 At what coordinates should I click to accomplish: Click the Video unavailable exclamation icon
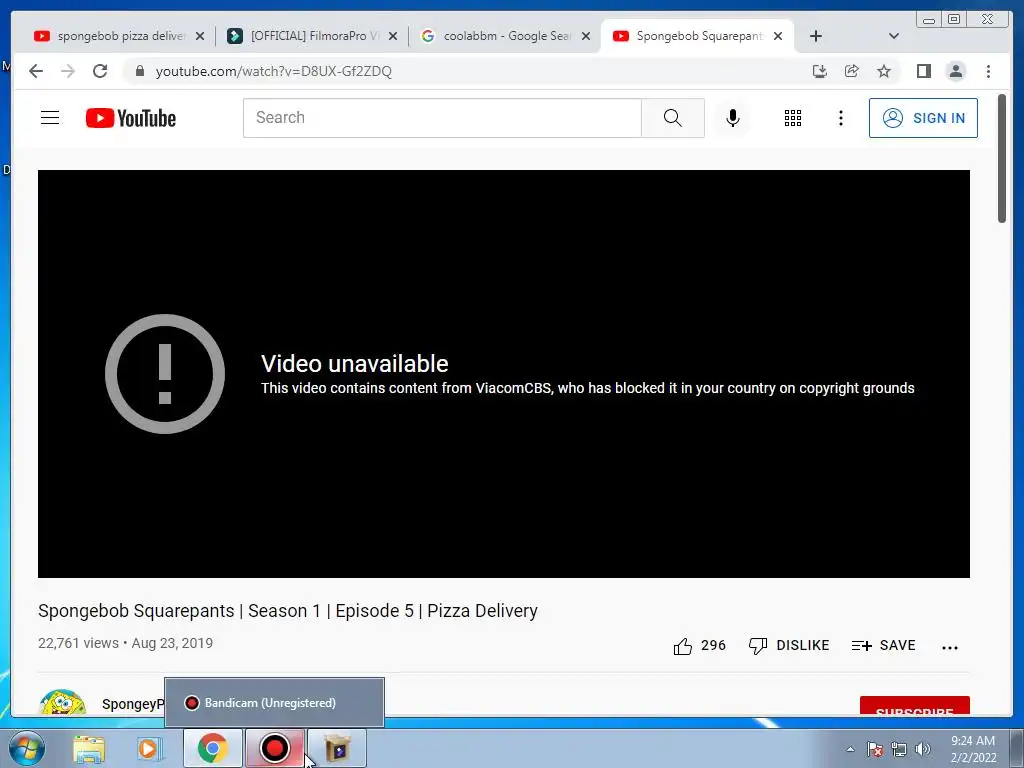tap(165, 374)
